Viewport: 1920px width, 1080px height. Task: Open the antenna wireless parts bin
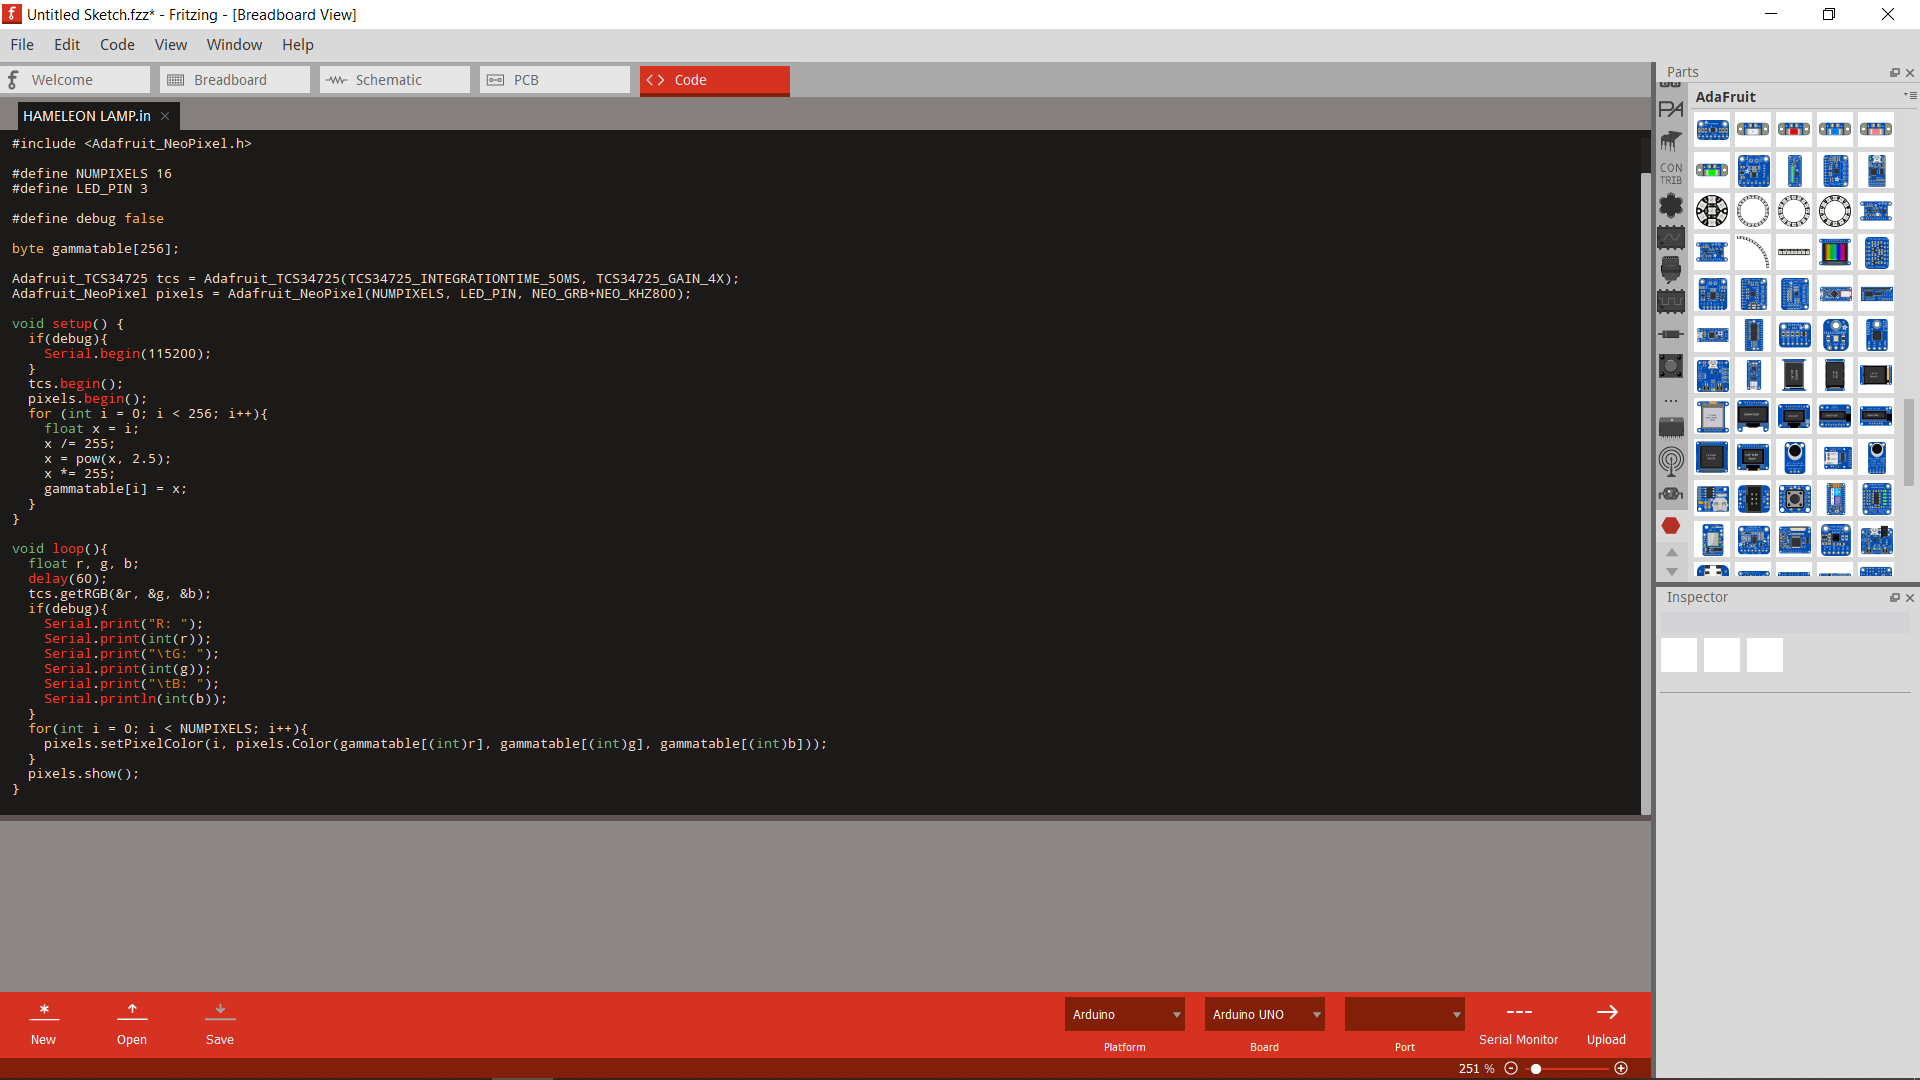(1671, 461)
